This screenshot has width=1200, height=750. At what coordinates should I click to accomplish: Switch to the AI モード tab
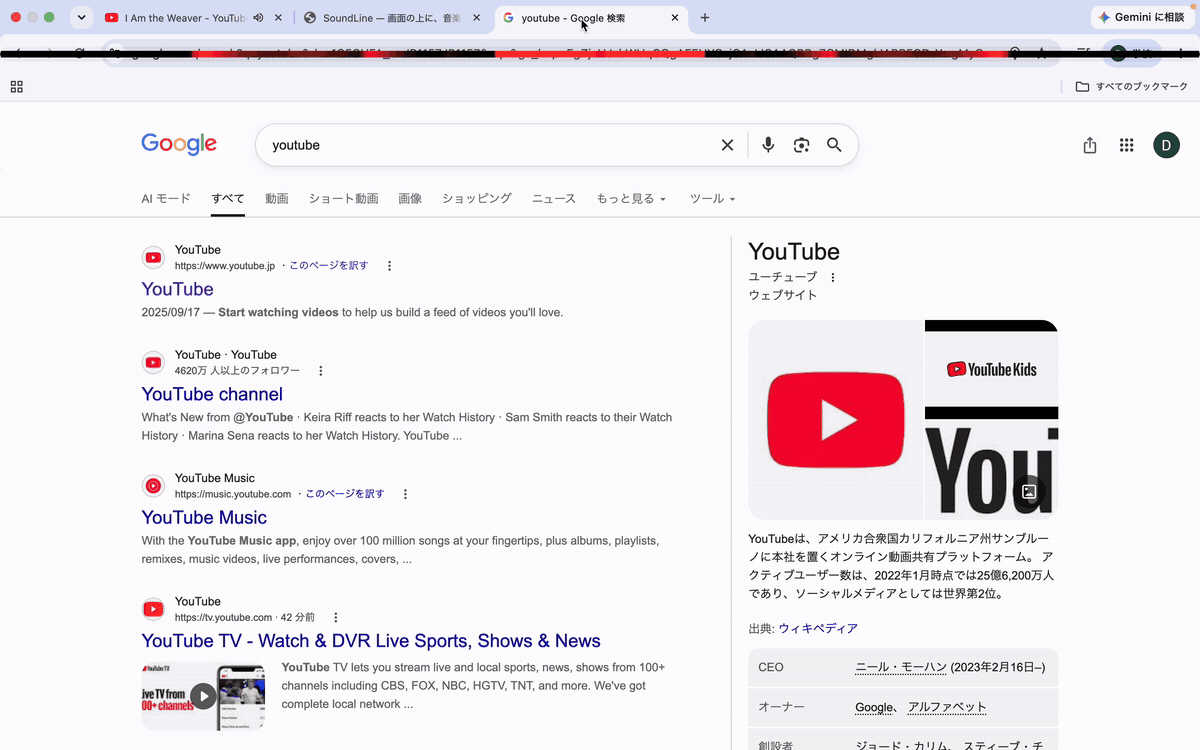[x=166, y=199]
